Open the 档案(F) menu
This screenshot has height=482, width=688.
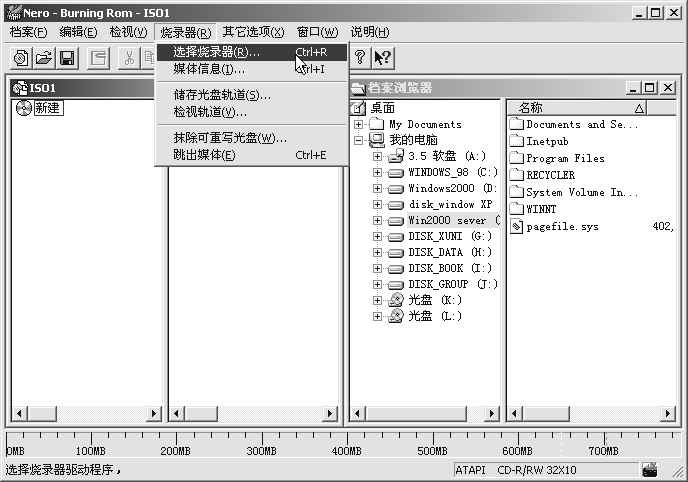pyautogui.click(x=29, y=32)
